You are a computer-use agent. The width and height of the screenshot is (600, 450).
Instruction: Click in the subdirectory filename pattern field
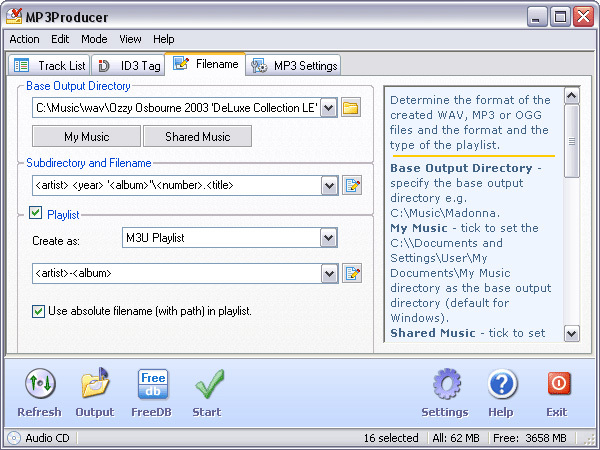point(177,186)
